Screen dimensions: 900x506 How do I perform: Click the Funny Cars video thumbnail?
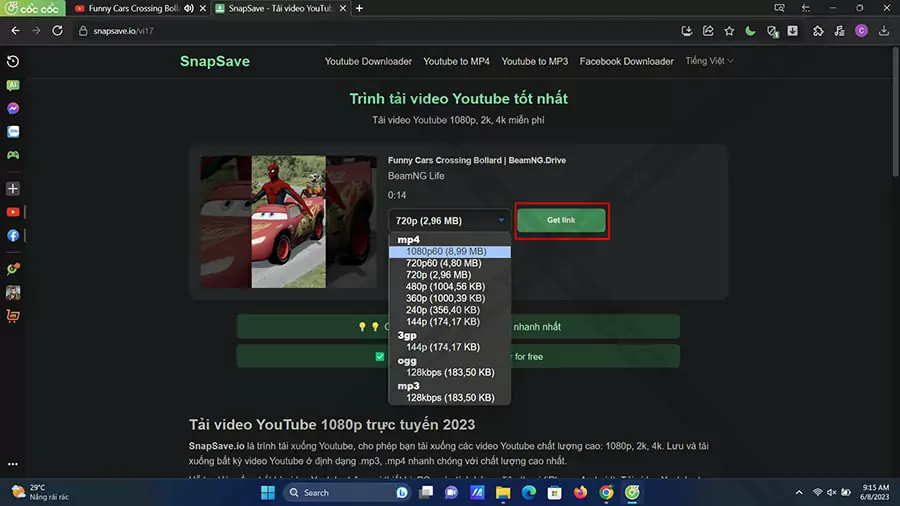point(288,221)
